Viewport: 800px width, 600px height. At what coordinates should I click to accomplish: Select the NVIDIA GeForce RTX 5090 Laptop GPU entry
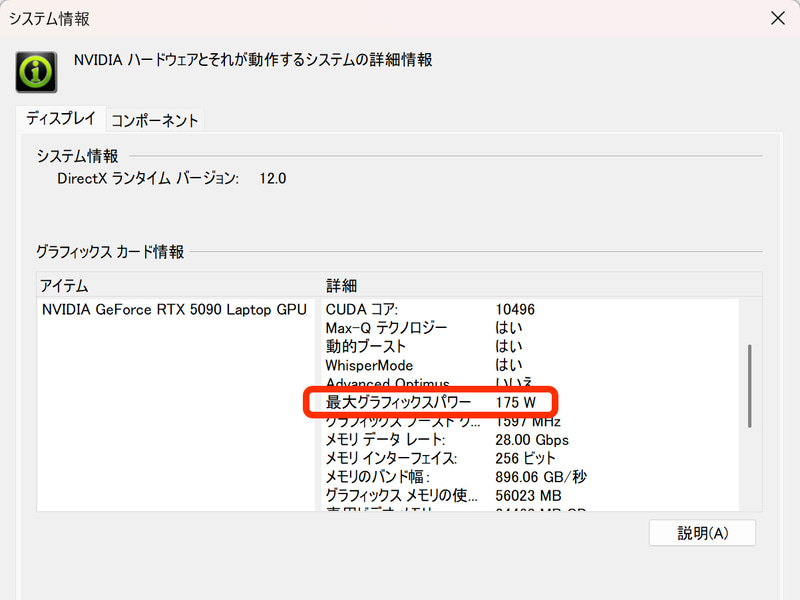pos(175,310)
